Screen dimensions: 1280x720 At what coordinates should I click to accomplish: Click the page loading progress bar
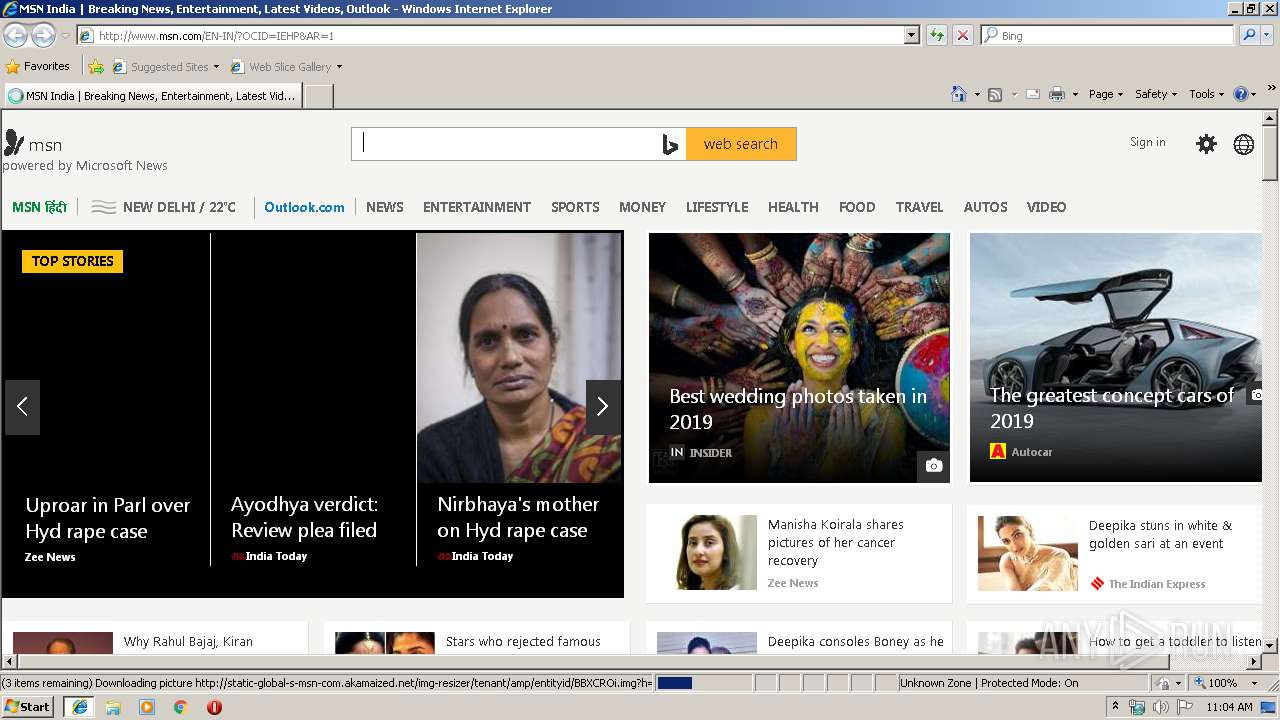[702, 683]
